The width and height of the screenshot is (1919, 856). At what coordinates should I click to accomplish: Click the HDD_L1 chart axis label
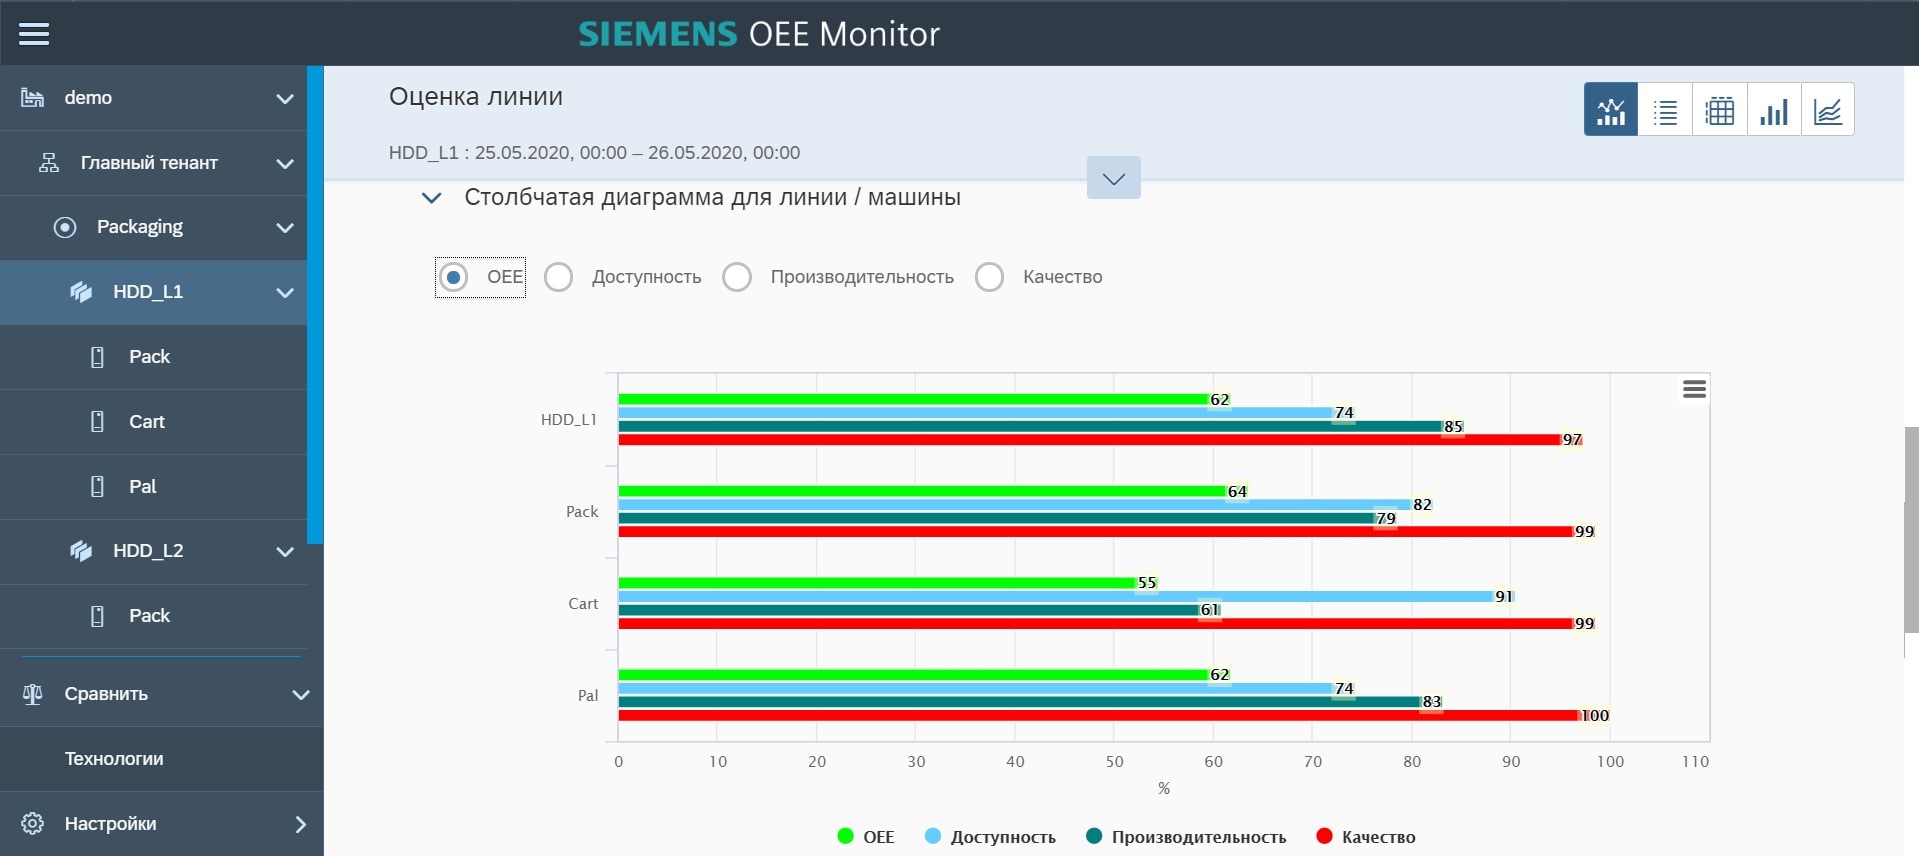coord(569,420)
